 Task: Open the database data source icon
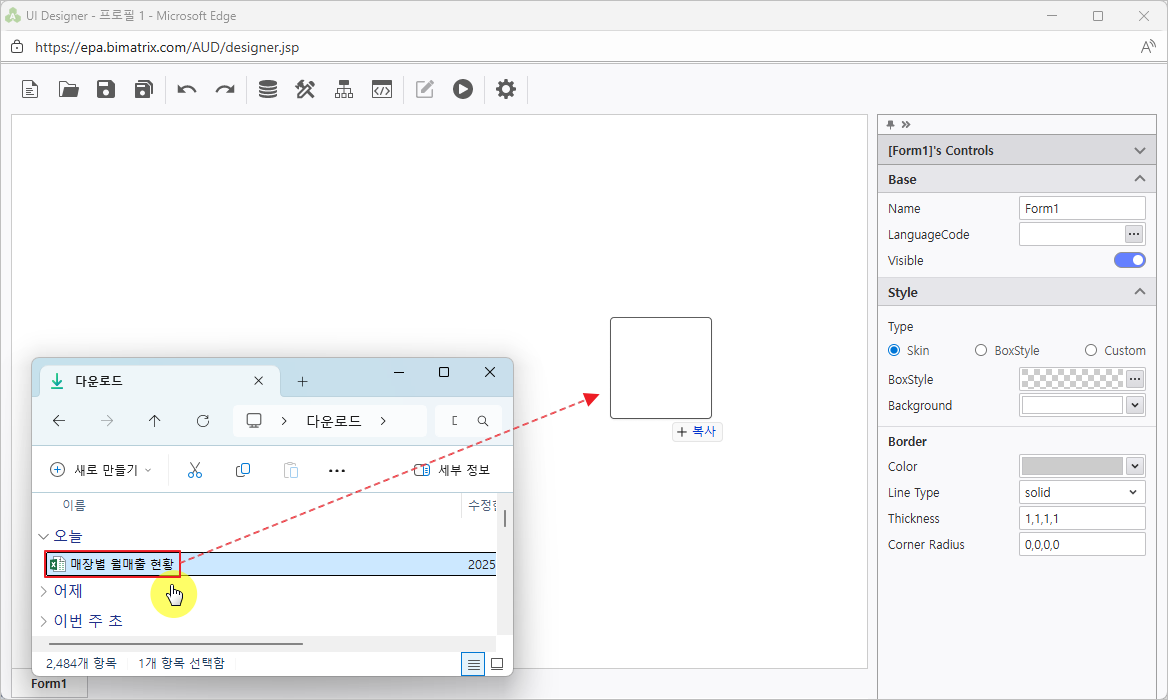click(x=267, y=89)
